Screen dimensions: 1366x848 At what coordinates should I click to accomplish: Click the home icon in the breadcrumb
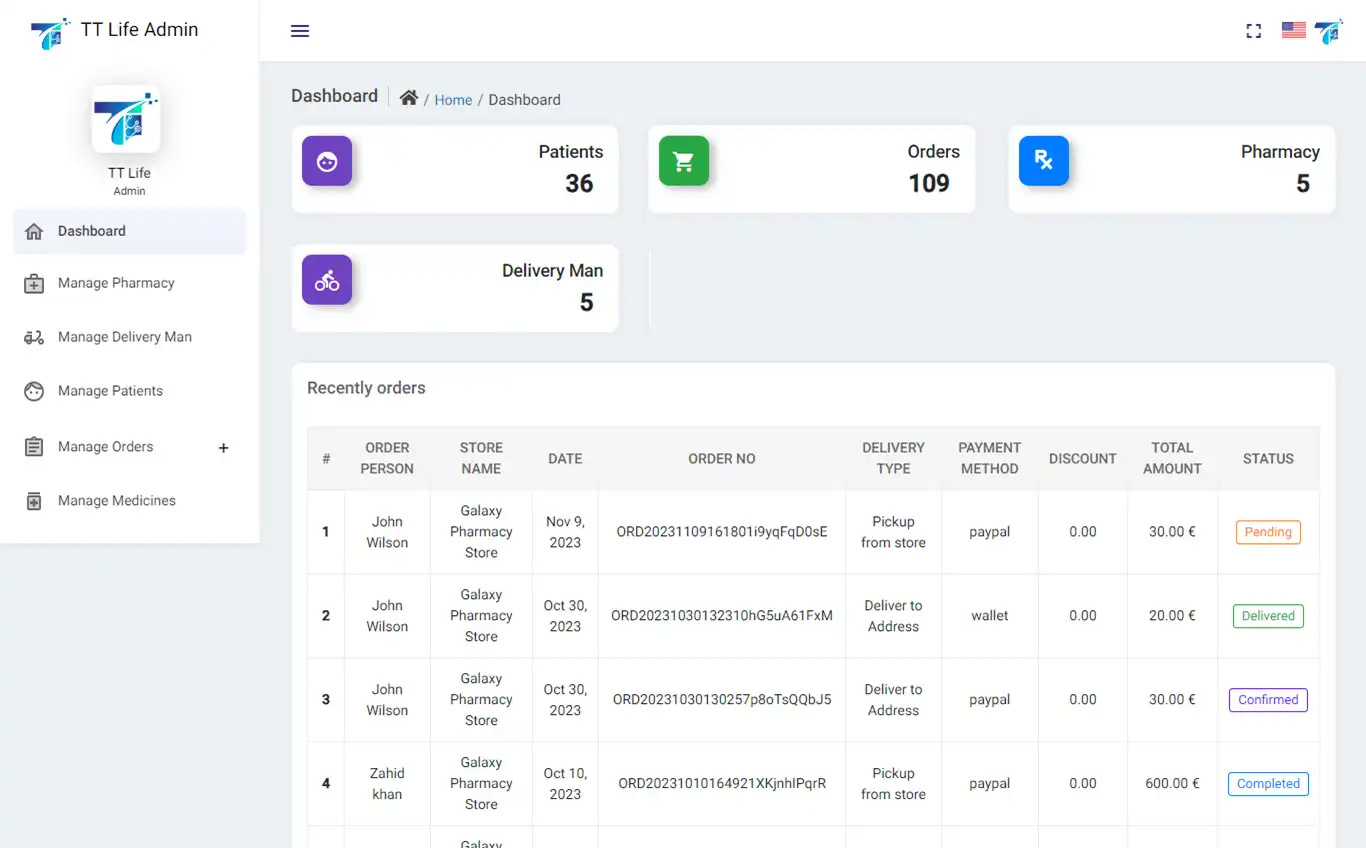click(408, 98)
